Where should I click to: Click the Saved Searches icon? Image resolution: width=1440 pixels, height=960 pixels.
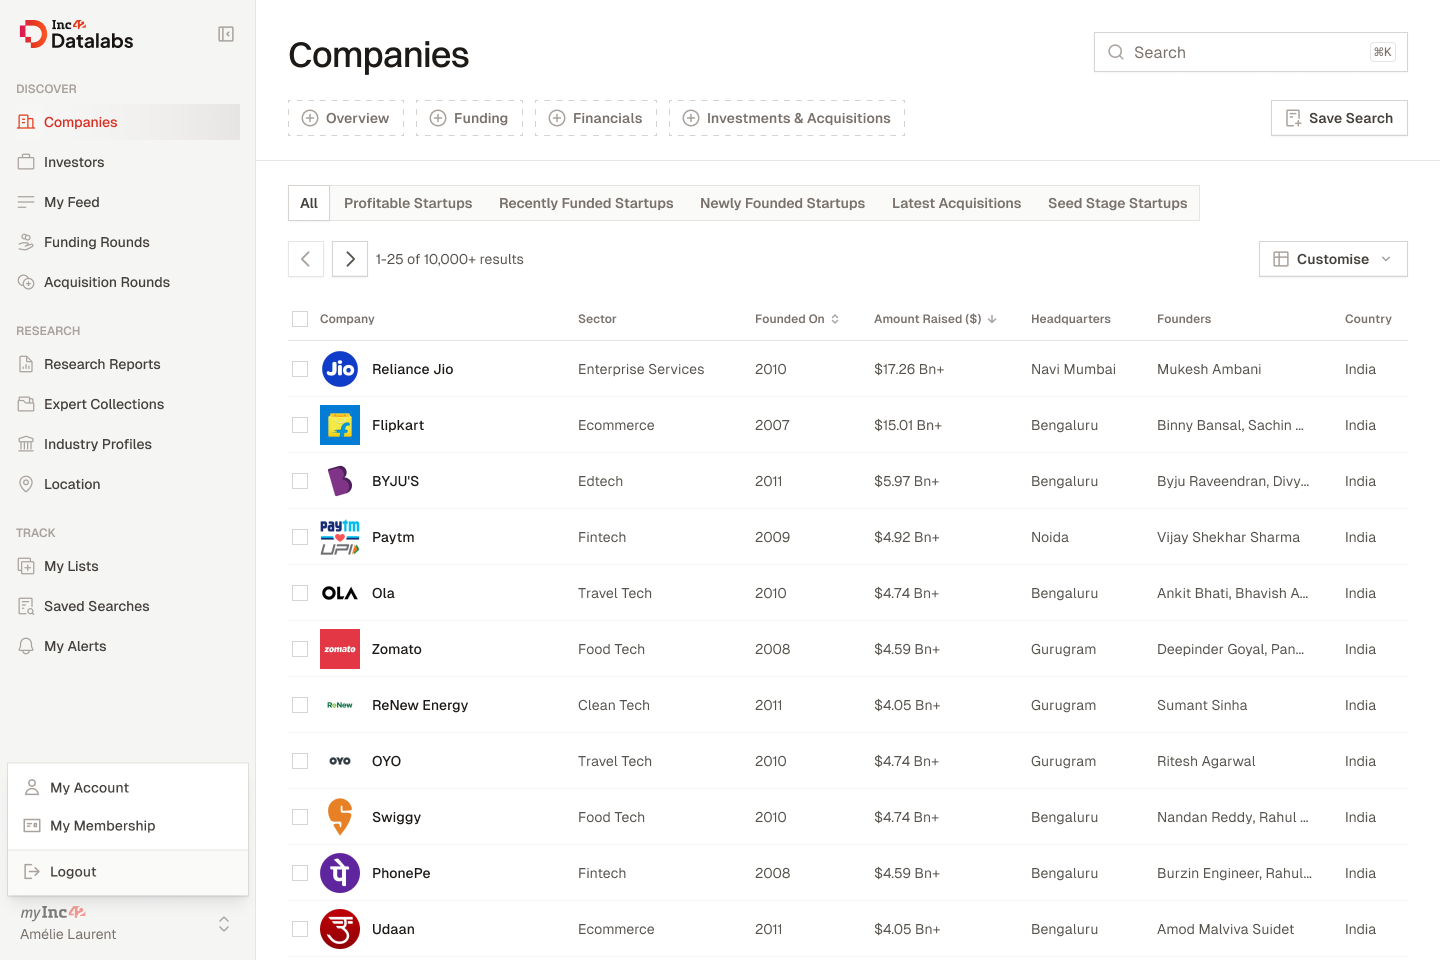coord(26,606)
